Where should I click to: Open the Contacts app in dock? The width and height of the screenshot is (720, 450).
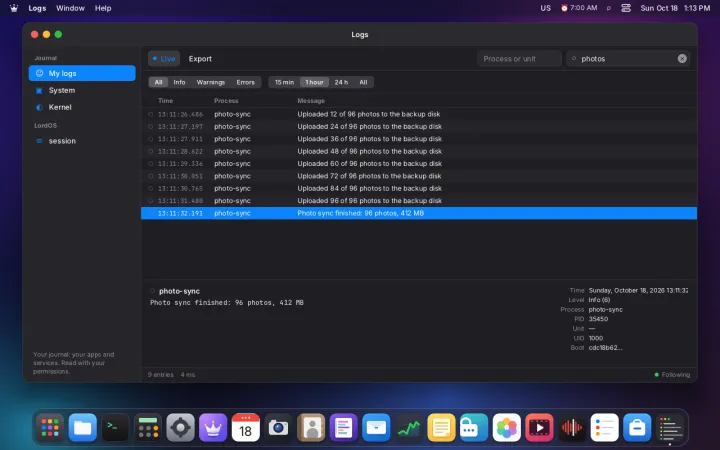click(311, 428)
